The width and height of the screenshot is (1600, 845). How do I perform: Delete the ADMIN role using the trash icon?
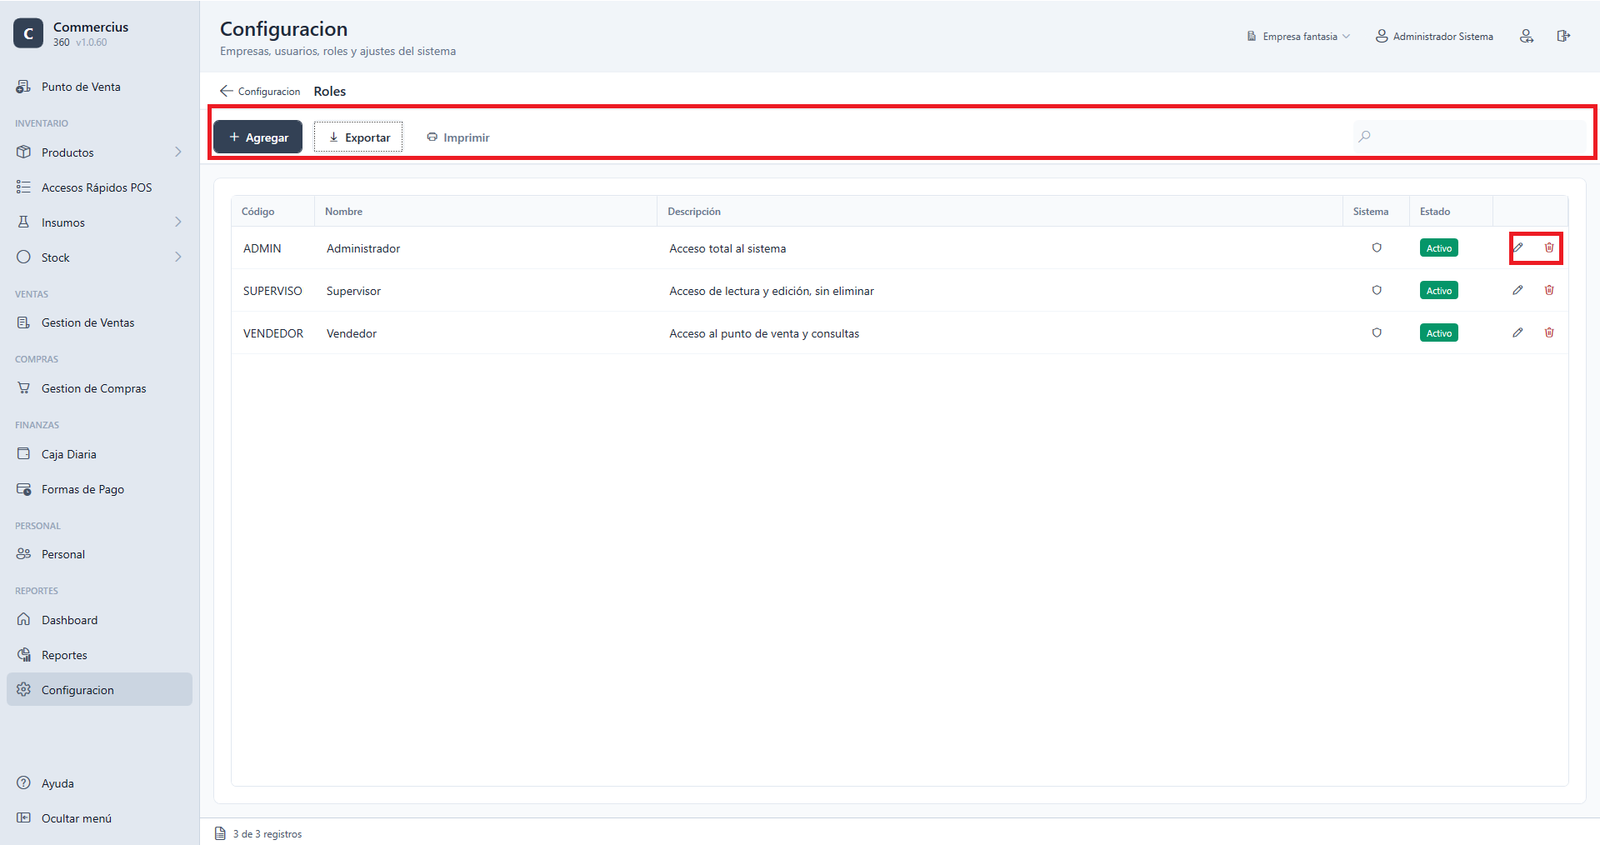[1549, 248]
